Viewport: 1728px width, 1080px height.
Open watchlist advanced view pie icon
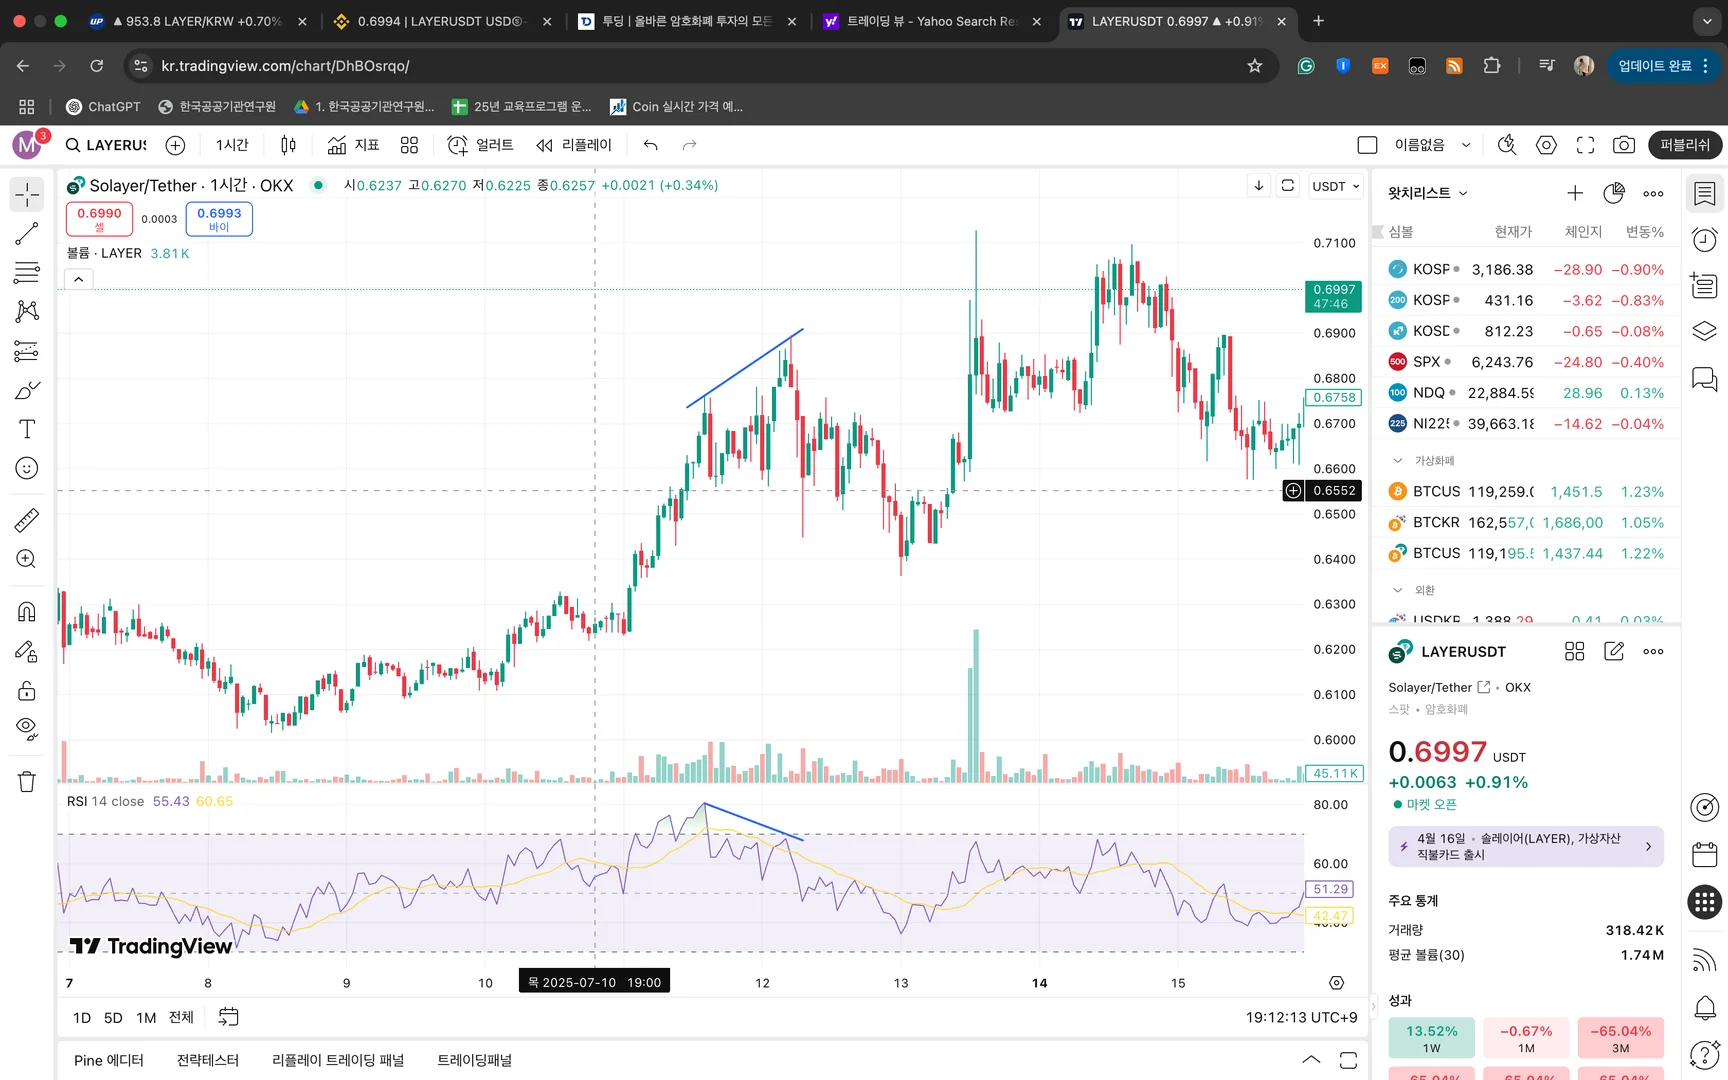(1614, 193)
